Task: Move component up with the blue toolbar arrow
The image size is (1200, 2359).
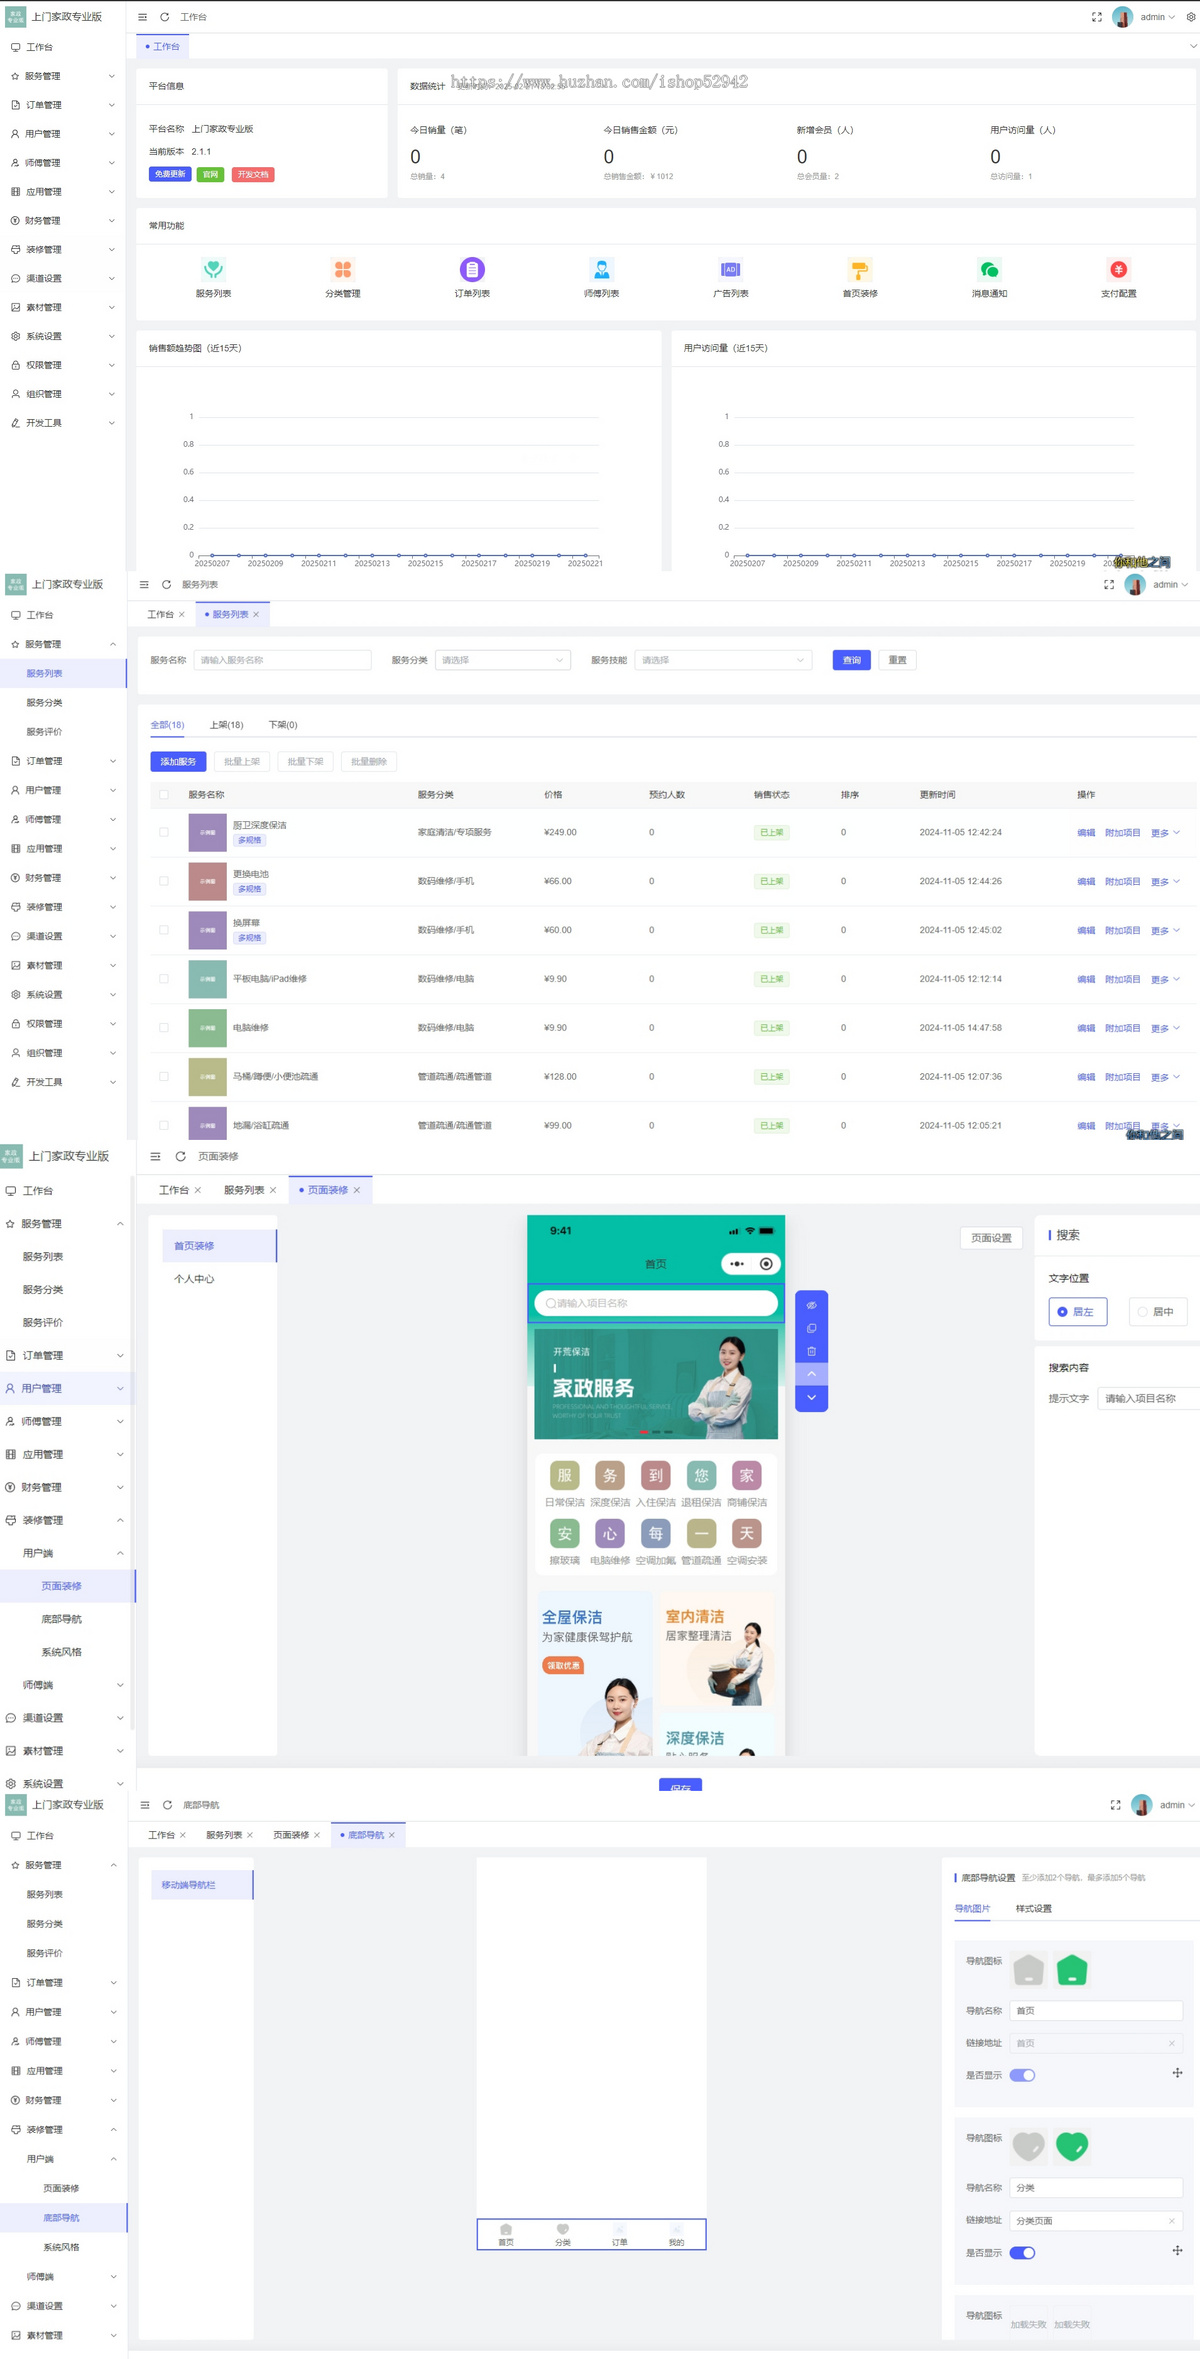Action: tap(811, 1374)
